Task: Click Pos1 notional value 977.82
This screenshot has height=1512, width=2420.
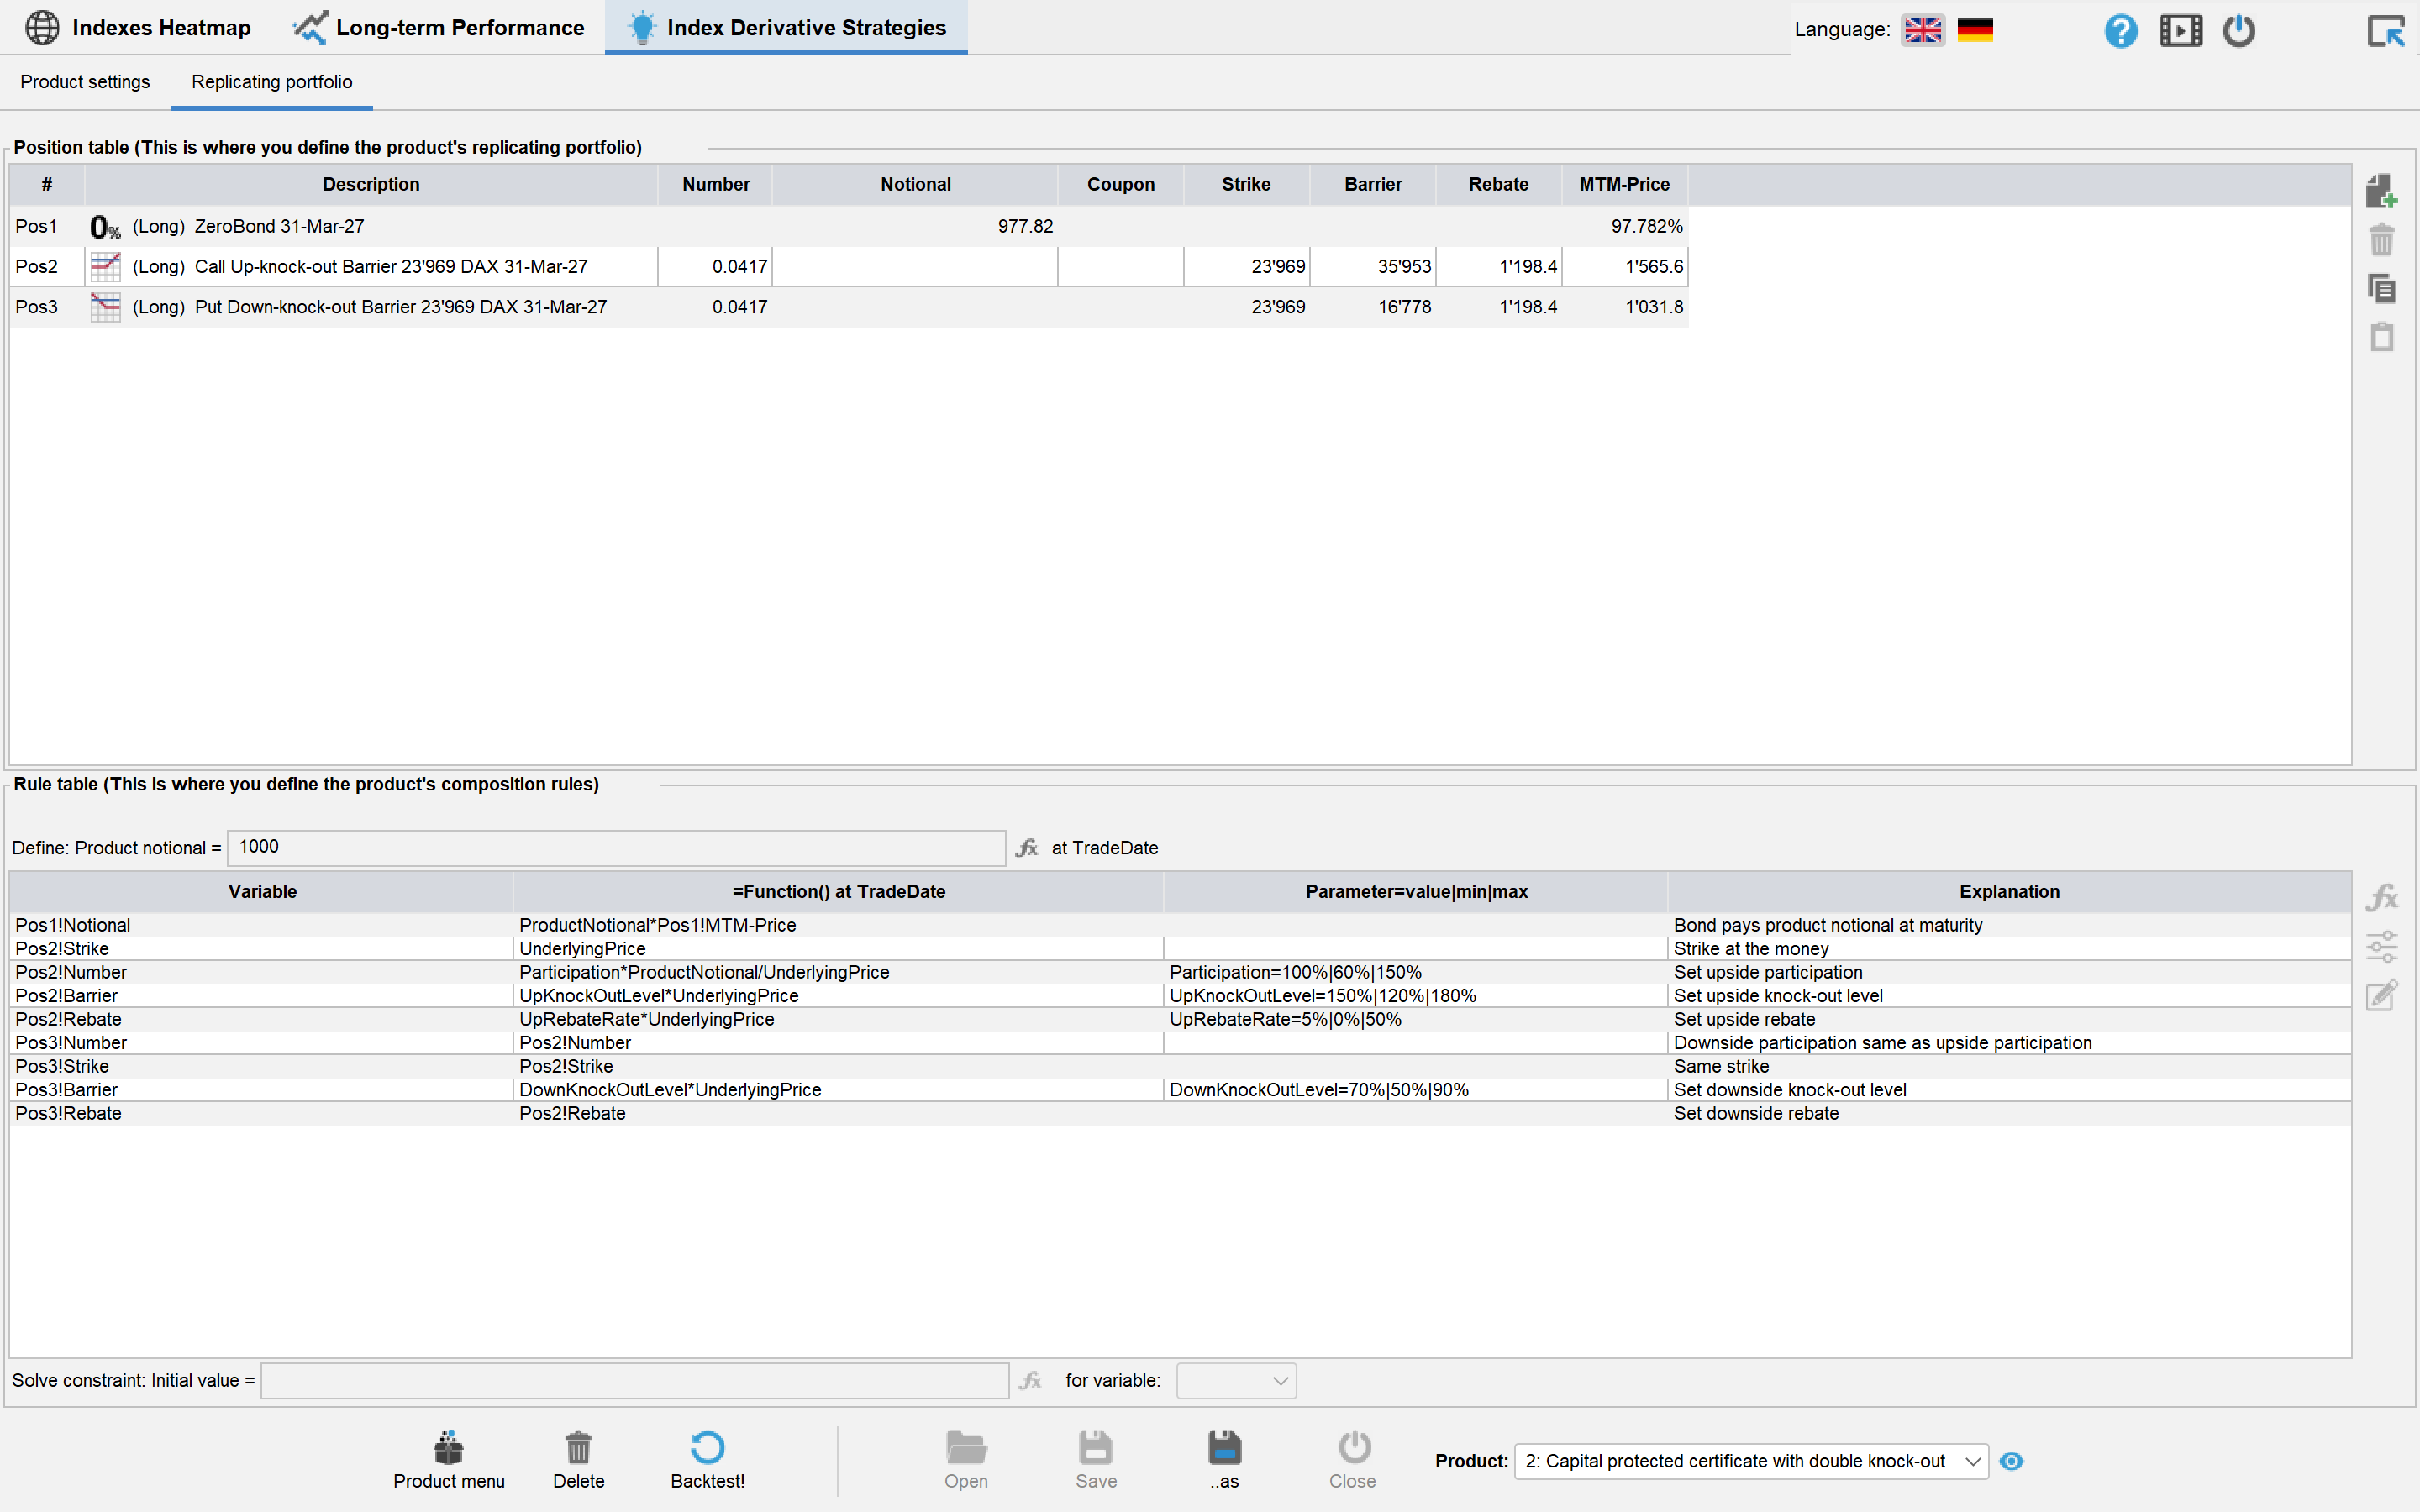Action: [1025, 227]
